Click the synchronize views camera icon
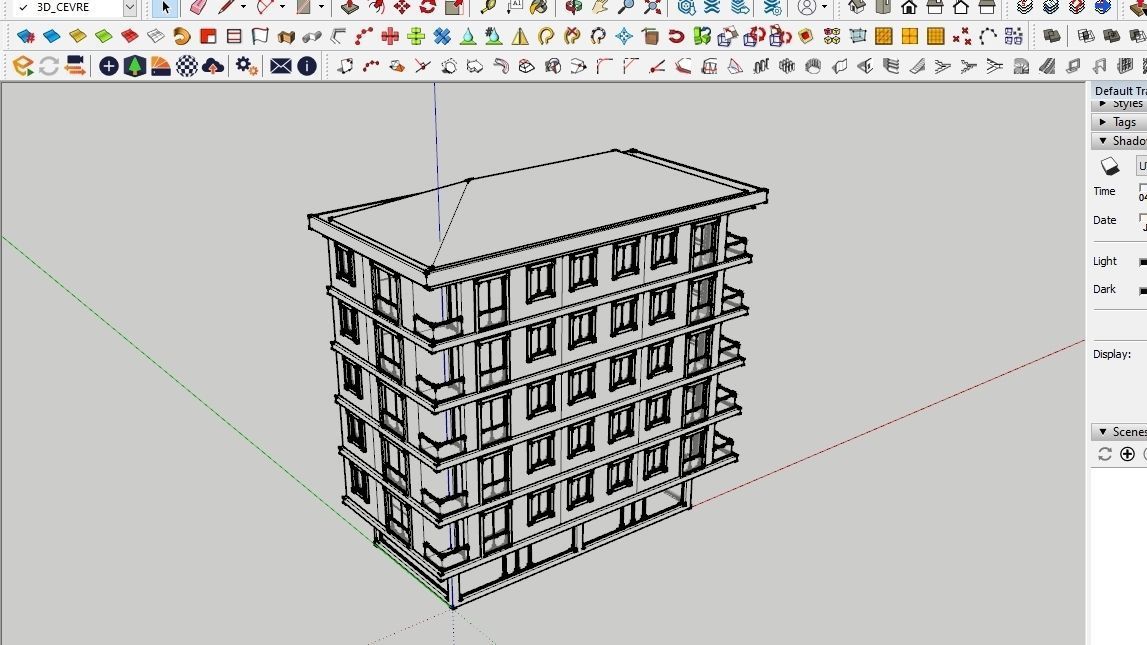1147x645 pixels. tap(75, 67)
